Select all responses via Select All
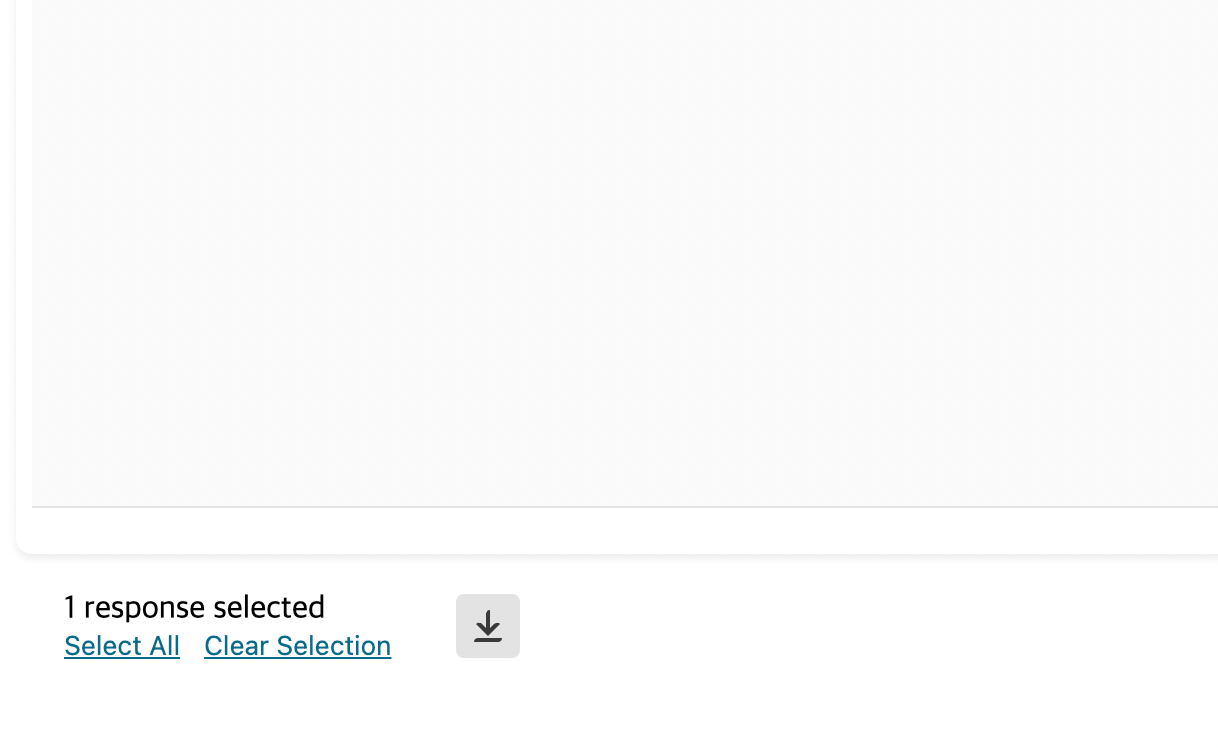Image resolution: width=1218 pixels, height=748 pixels. pyautogui.click(x=122, y=646)
